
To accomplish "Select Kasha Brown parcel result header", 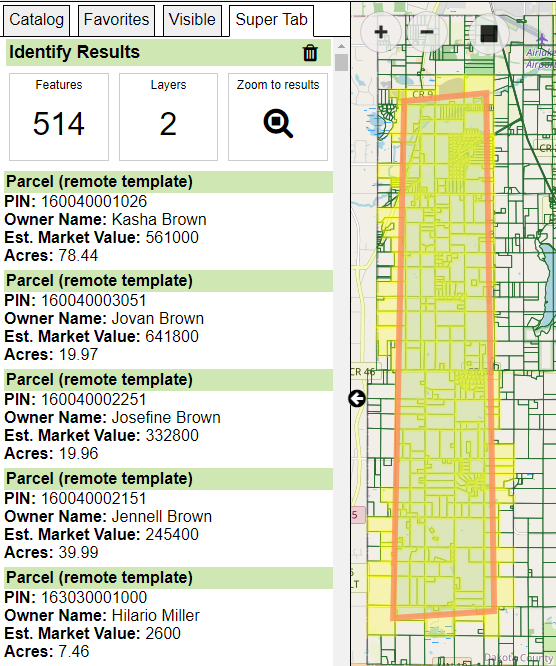I will (169, 182).
